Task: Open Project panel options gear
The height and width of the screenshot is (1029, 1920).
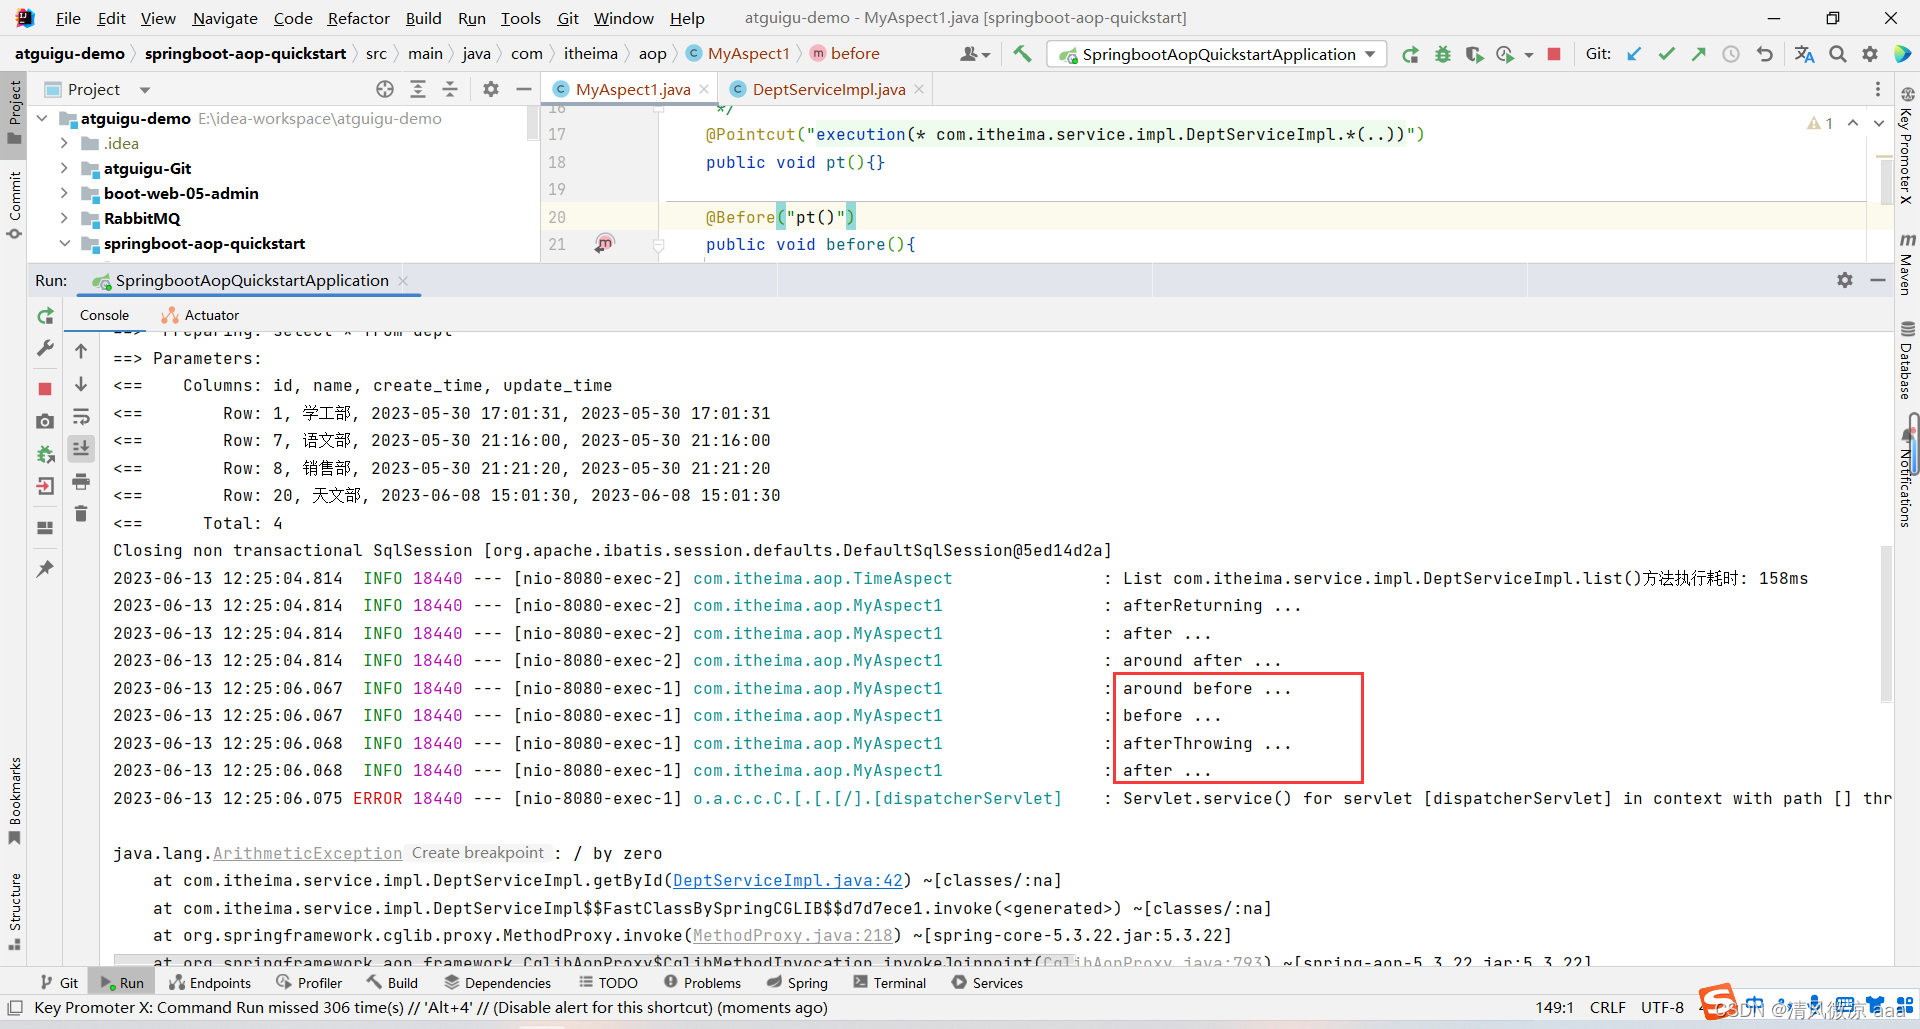Action: pos(490,89)
